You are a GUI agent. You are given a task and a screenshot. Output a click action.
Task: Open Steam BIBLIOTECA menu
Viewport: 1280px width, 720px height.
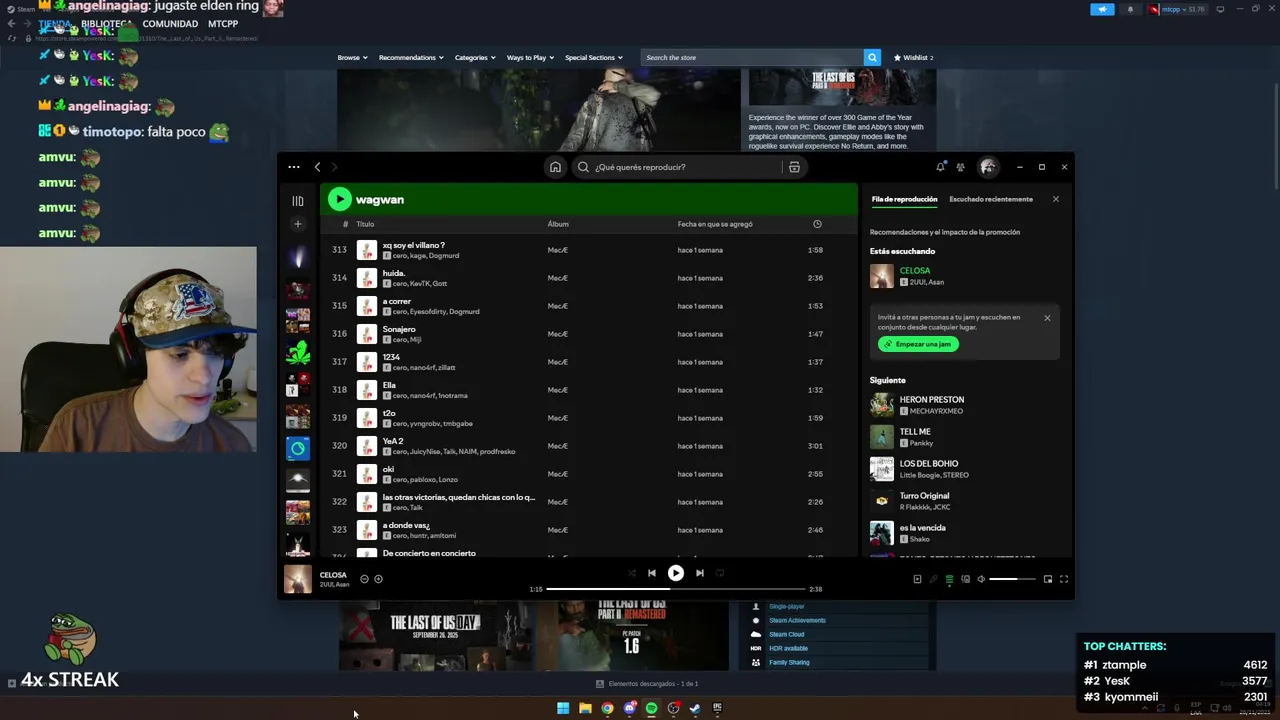point(106,23)
